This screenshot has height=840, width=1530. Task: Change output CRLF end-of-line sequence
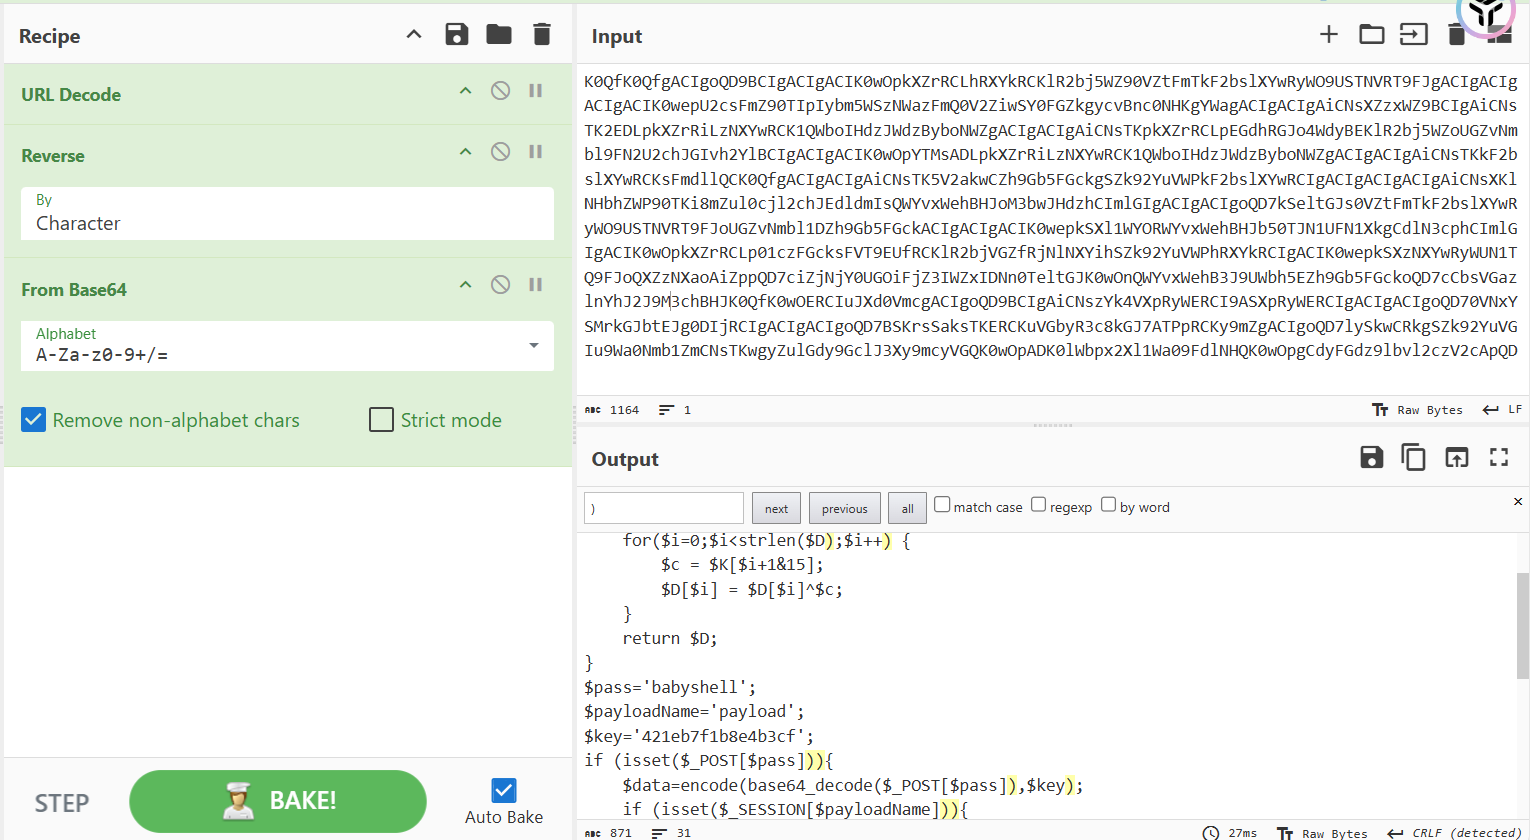click(x=1455, y=833)
